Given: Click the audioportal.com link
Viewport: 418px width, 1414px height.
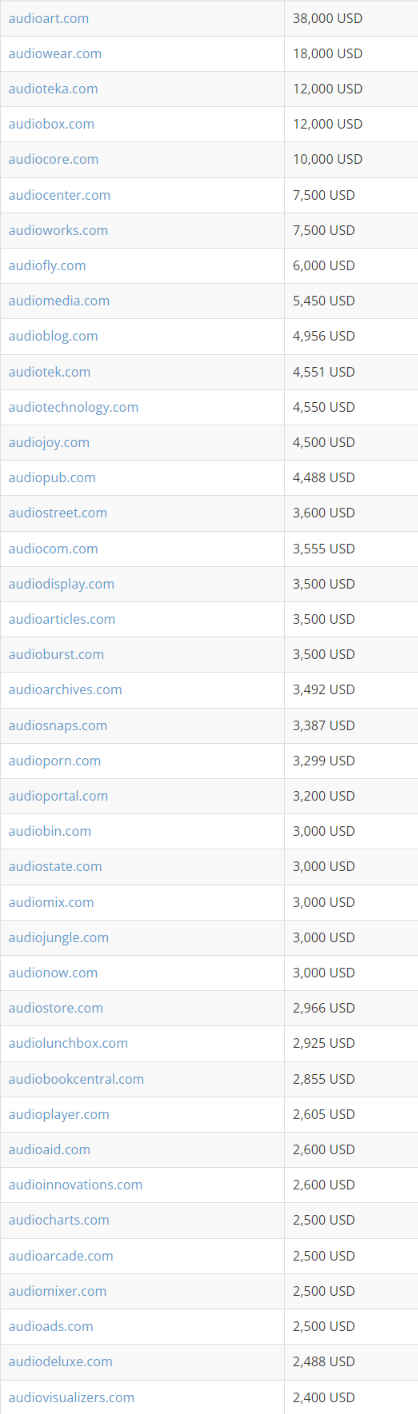Looking at the screenshot, I should click(58, 796).
